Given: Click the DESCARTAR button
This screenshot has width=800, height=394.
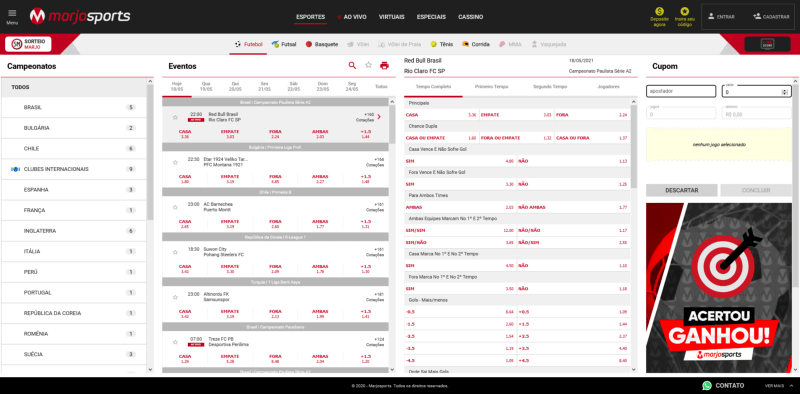Looking at the screenshot, I should click(x=682, y=190).
